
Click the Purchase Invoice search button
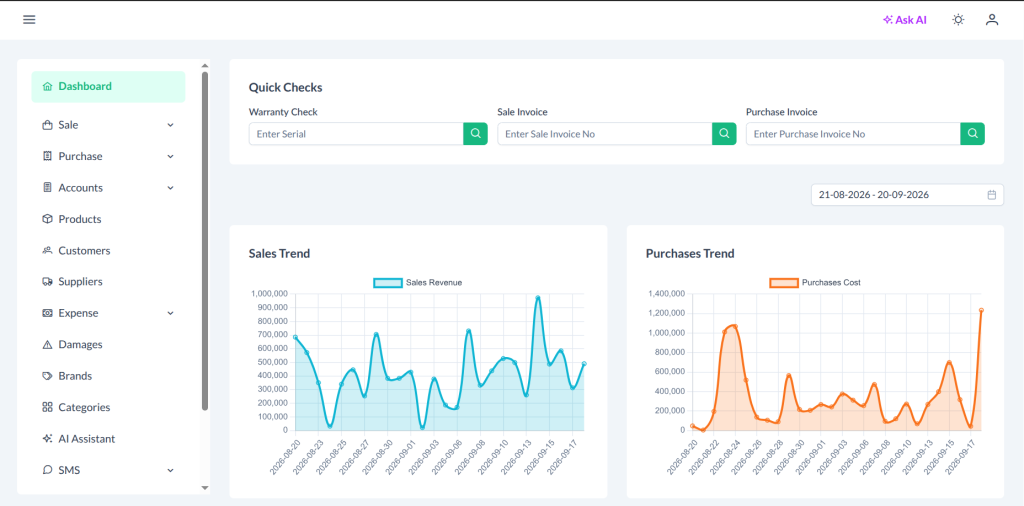tap(972, 133)
